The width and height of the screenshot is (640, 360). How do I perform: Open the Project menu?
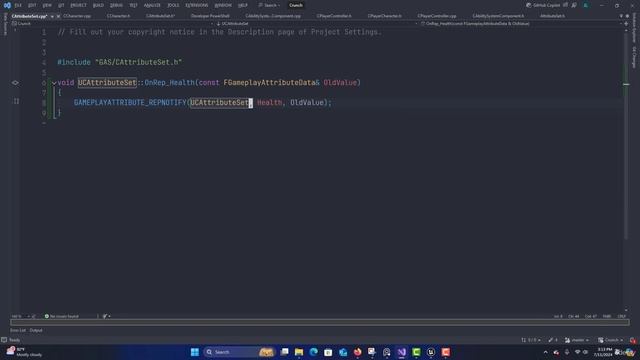(78, 5)
